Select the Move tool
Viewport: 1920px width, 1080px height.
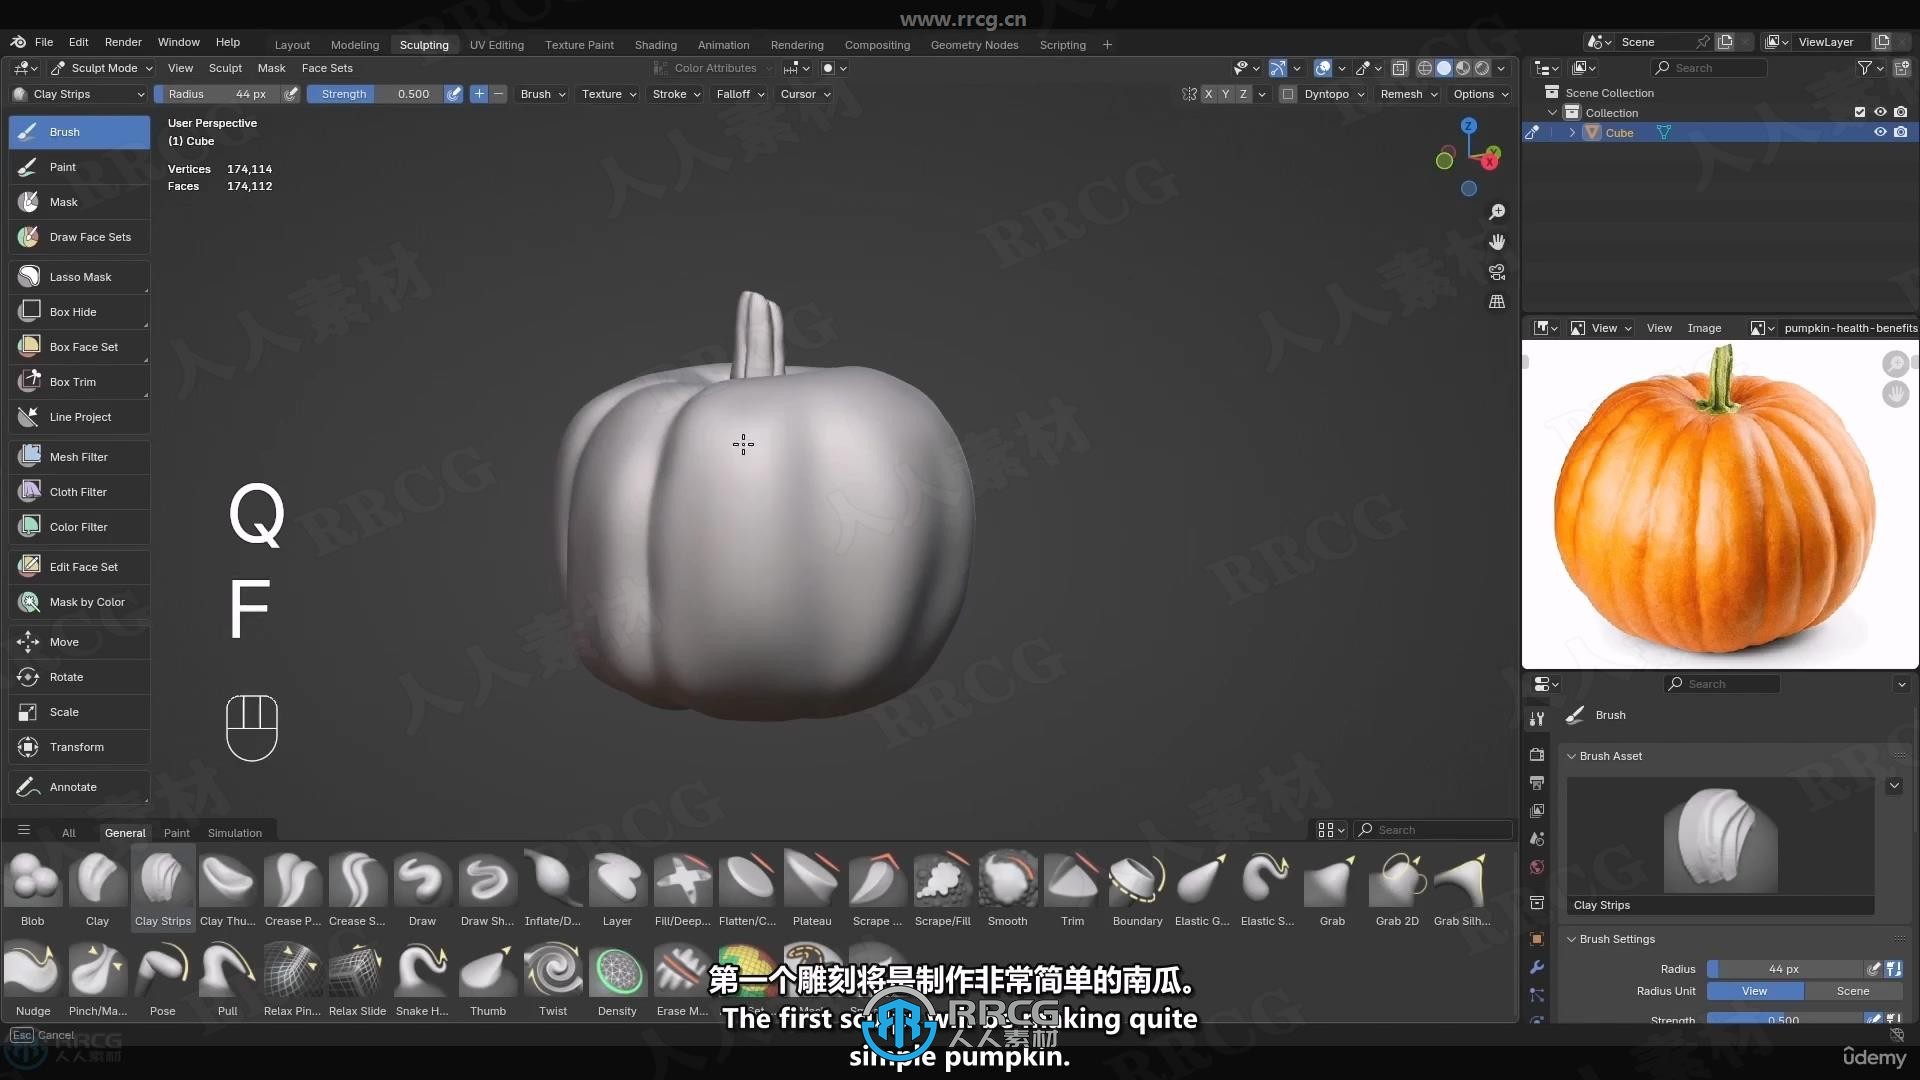[79, 642]
